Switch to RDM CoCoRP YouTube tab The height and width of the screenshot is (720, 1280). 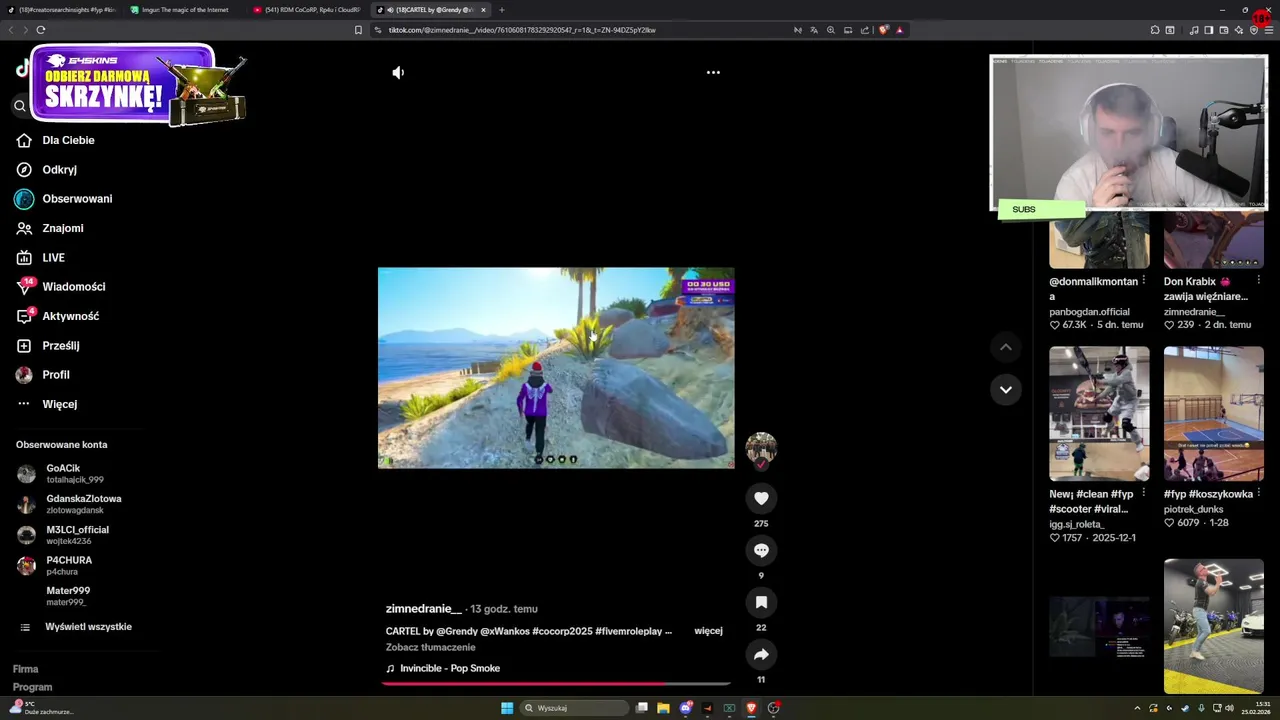(x=307, y=10)
